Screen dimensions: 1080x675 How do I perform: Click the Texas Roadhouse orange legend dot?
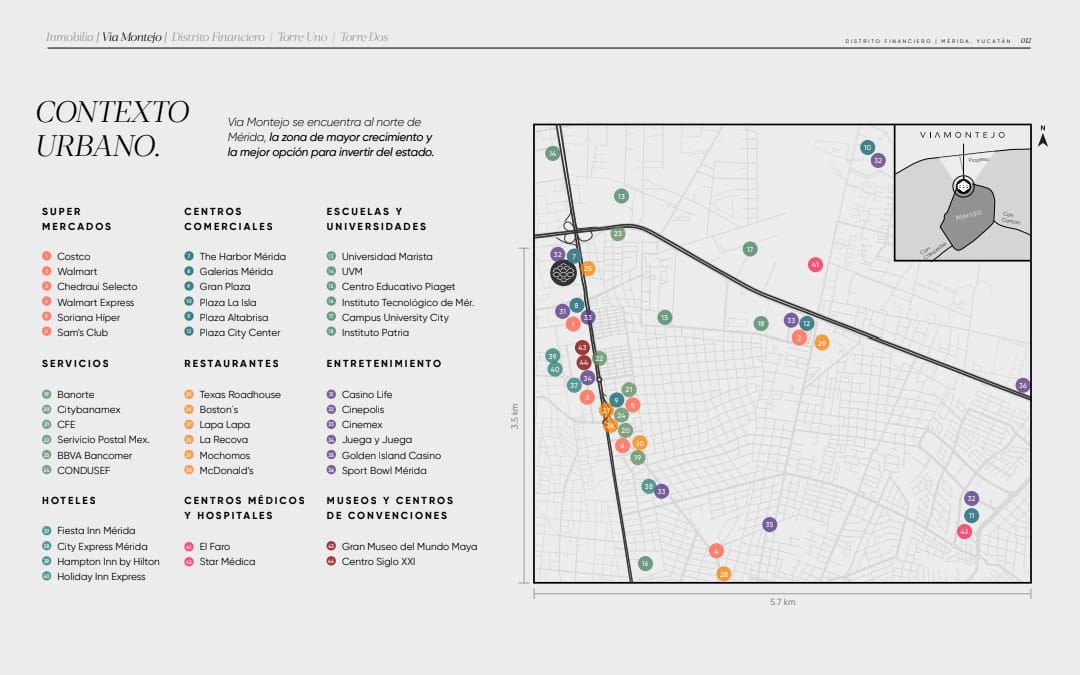(x=189, y=394)
